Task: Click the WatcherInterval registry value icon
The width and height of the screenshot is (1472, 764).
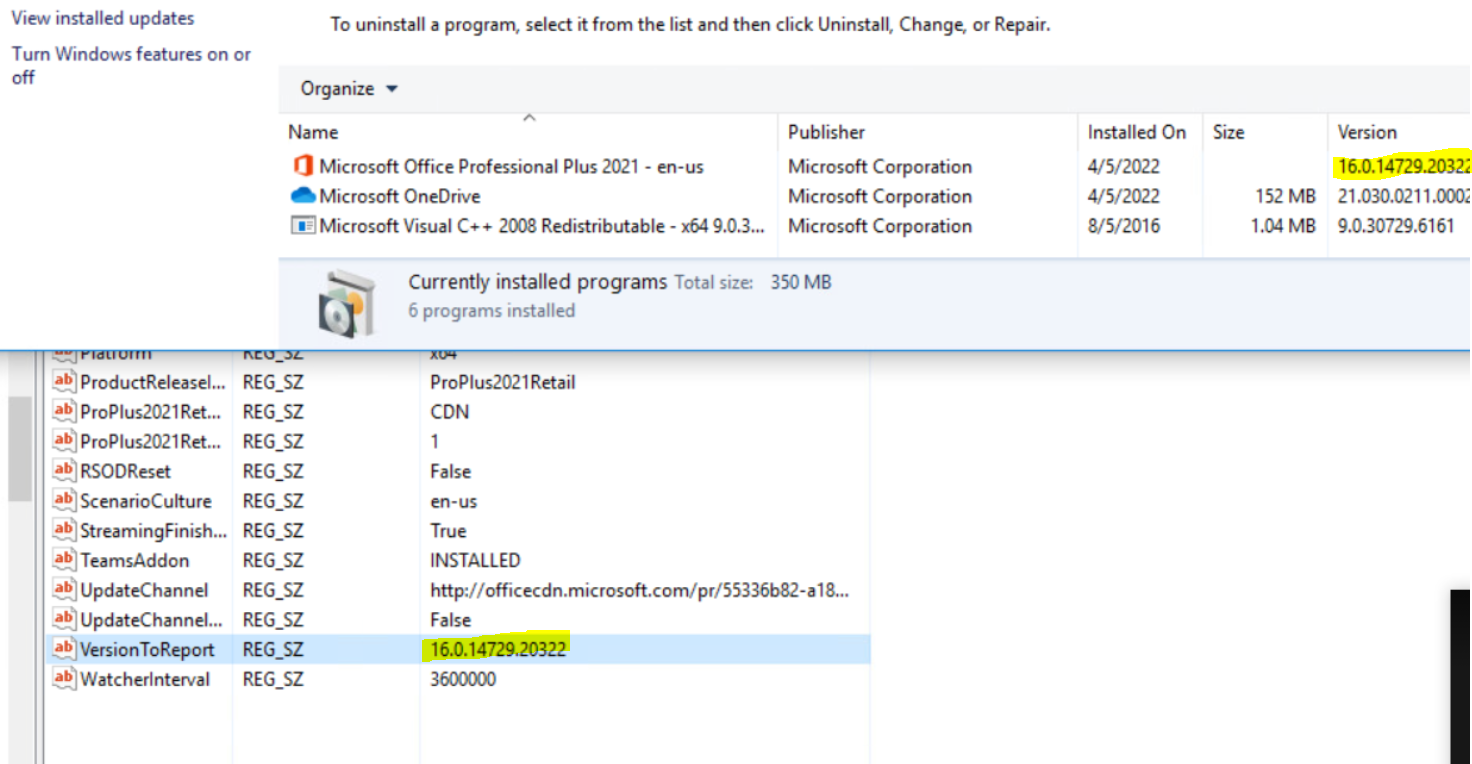Action: 64,679
